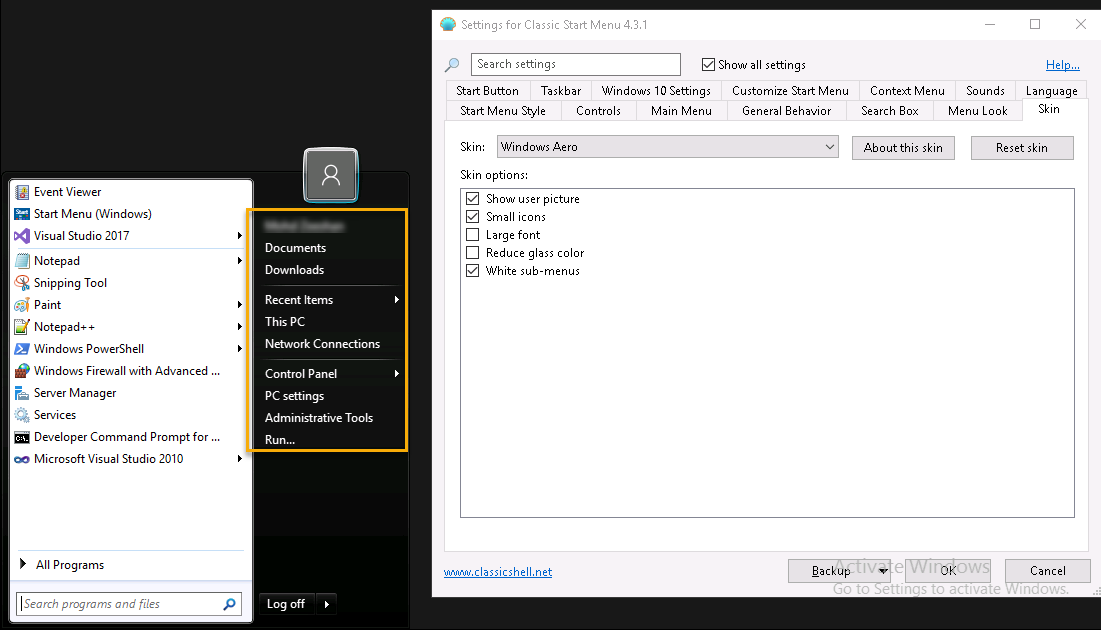Image resolution: width=1101 pixels, height=630 pixels.
Task: Click the Windows Firewall icon
Action: [22, 371]
